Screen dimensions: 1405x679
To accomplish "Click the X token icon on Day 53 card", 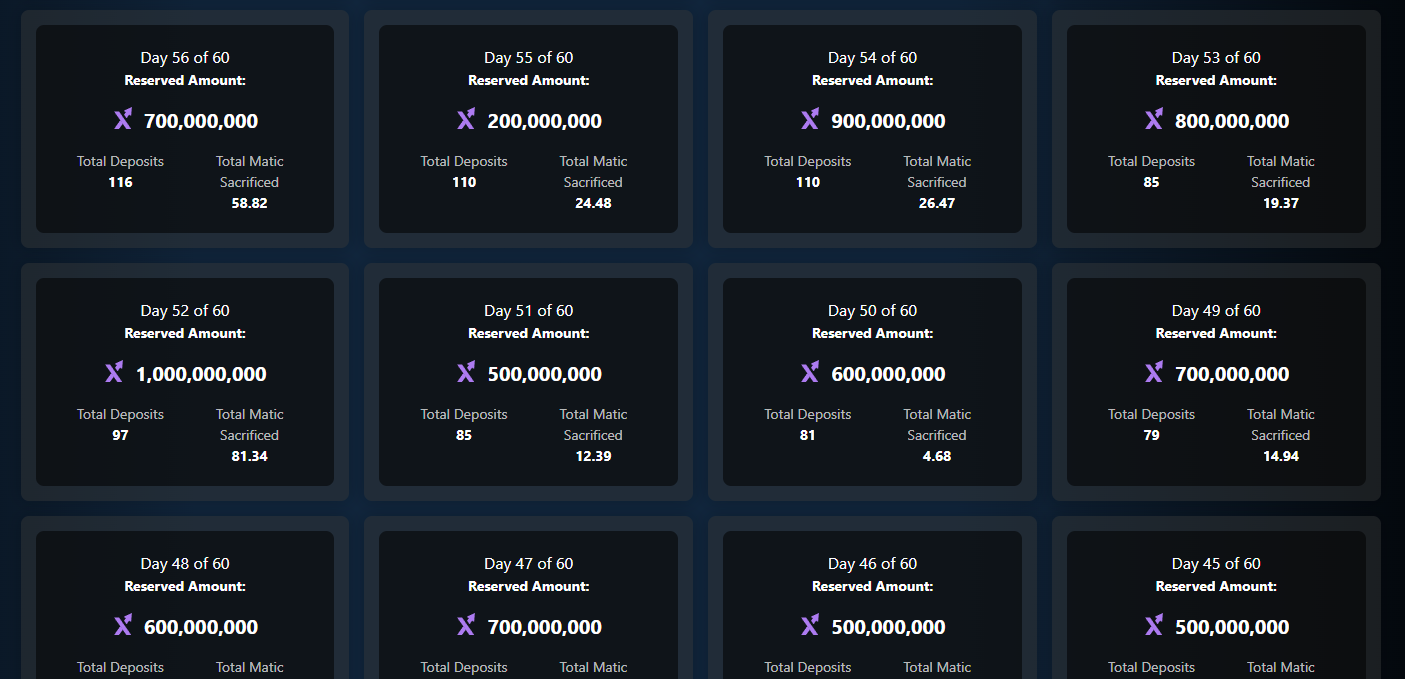I will click(x=1154, y=120).
